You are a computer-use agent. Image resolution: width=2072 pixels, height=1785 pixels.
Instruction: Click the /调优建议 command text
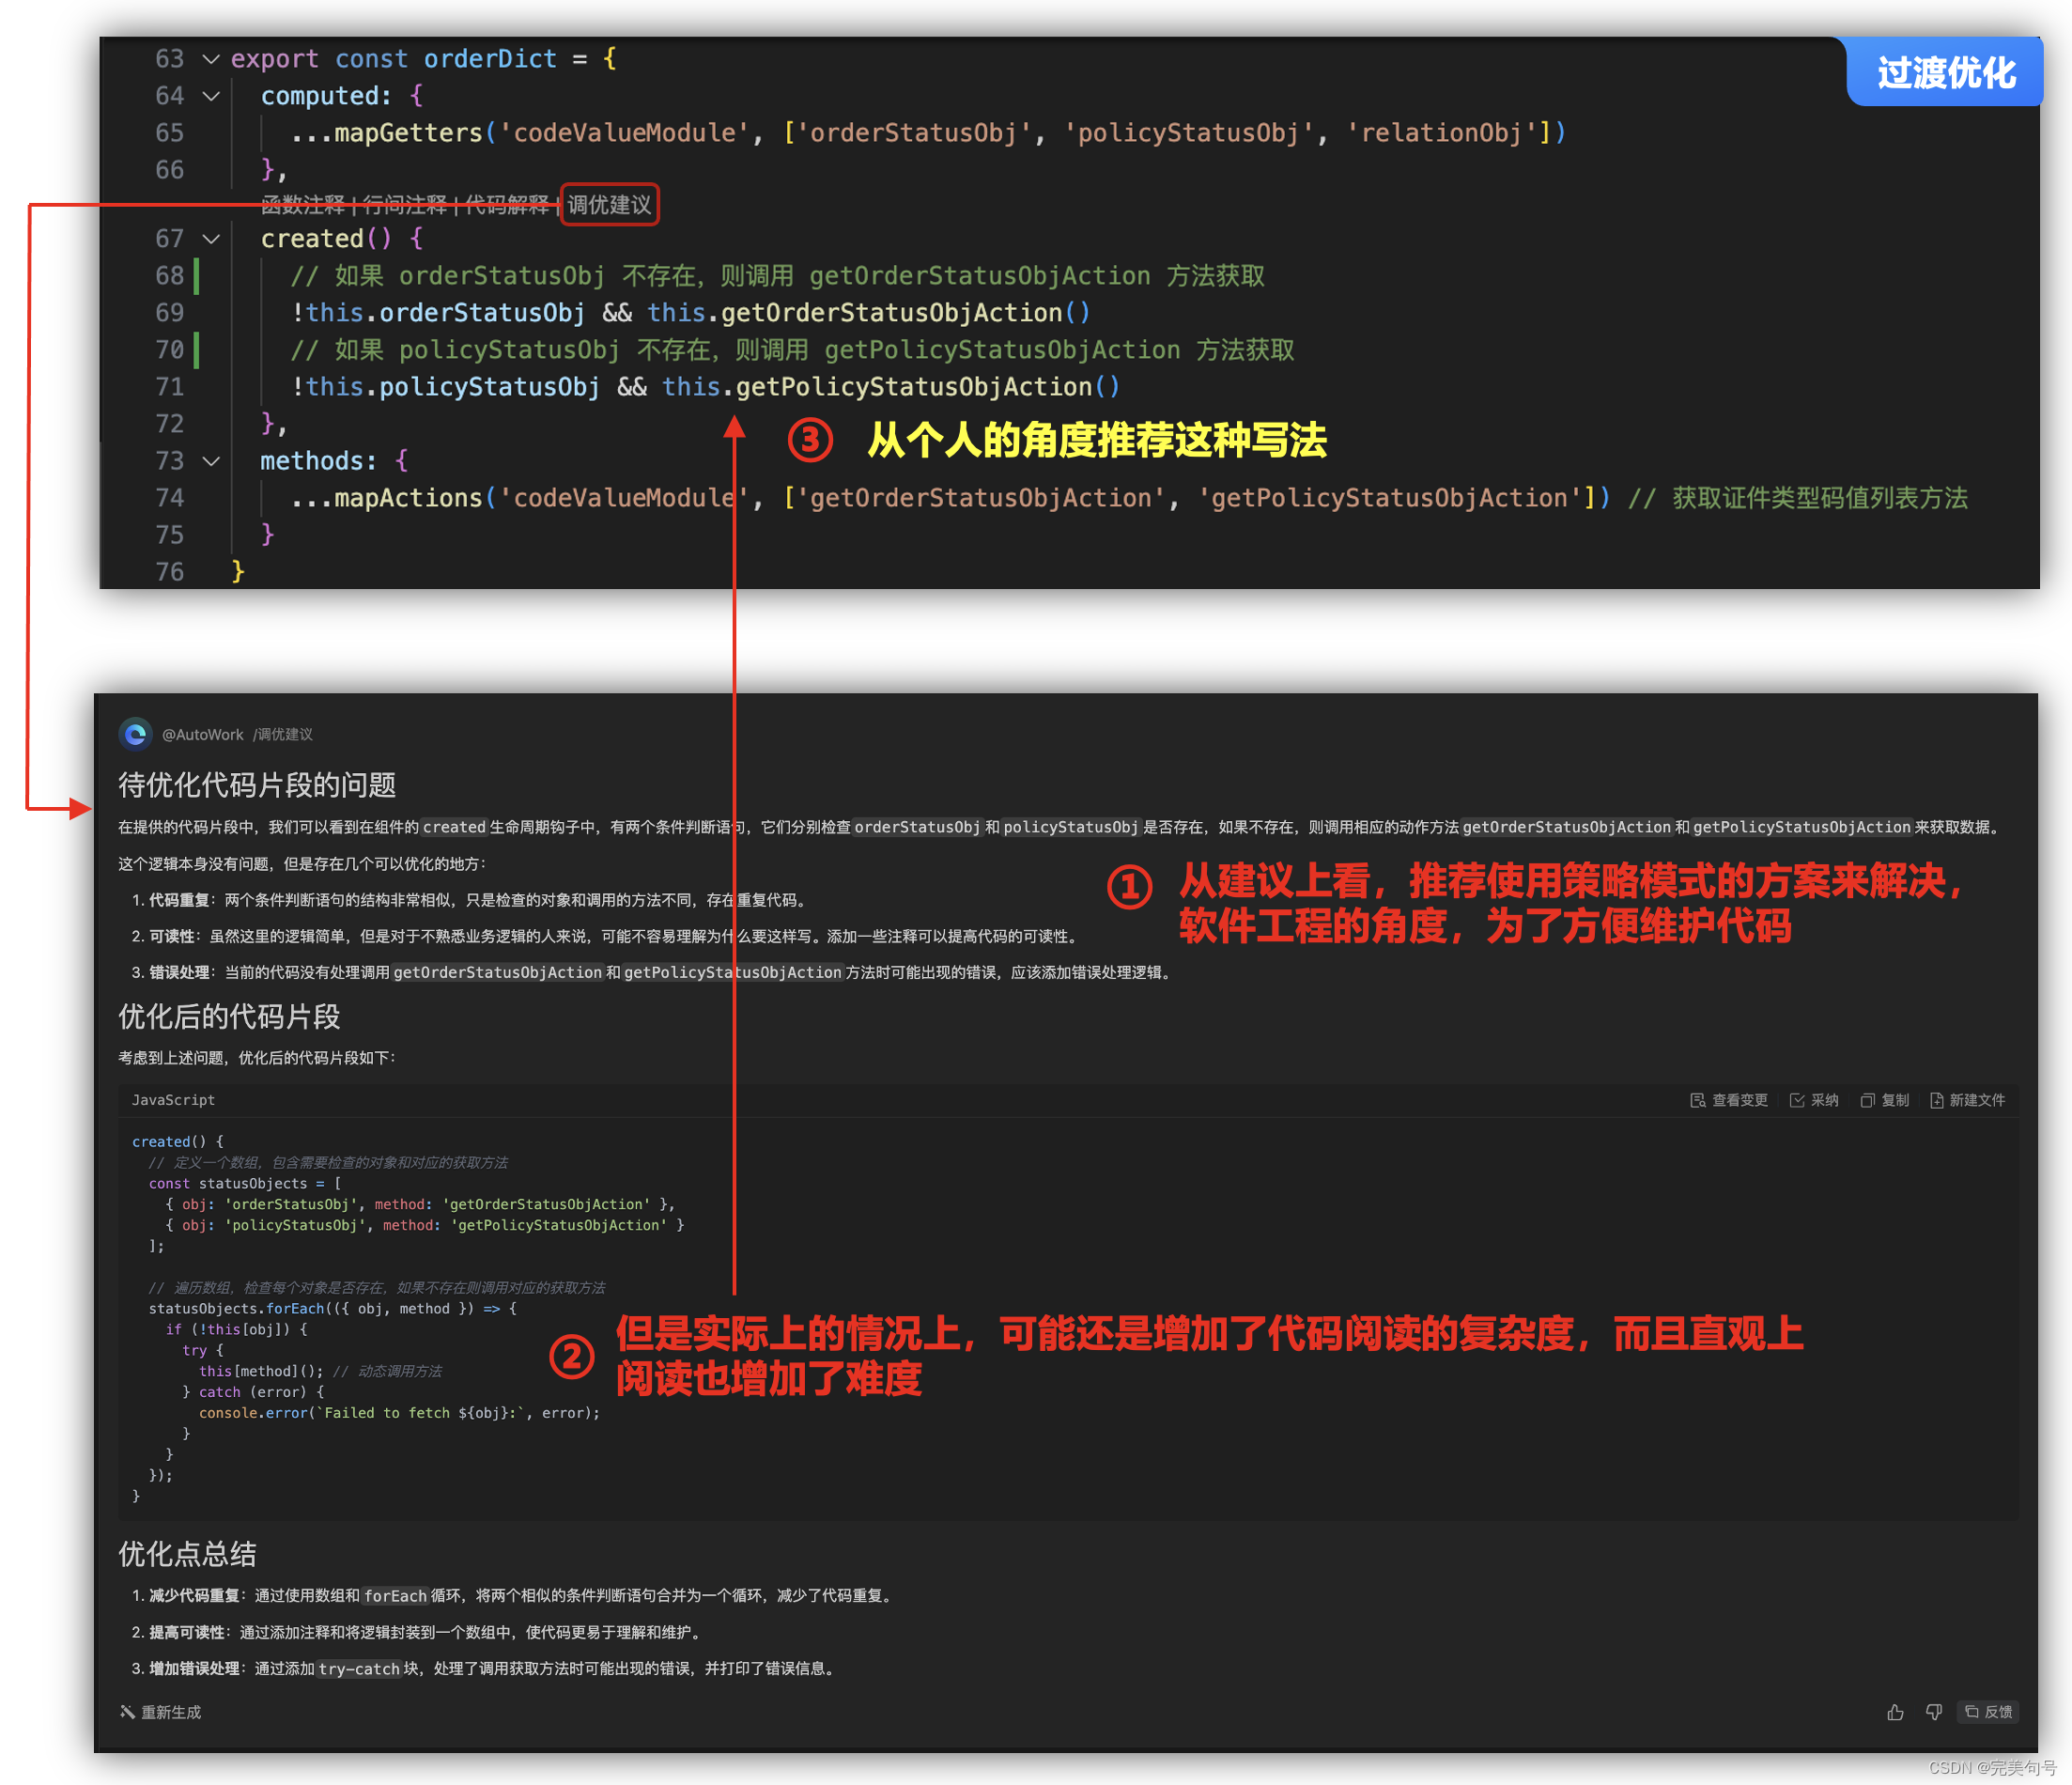(283, 734)
